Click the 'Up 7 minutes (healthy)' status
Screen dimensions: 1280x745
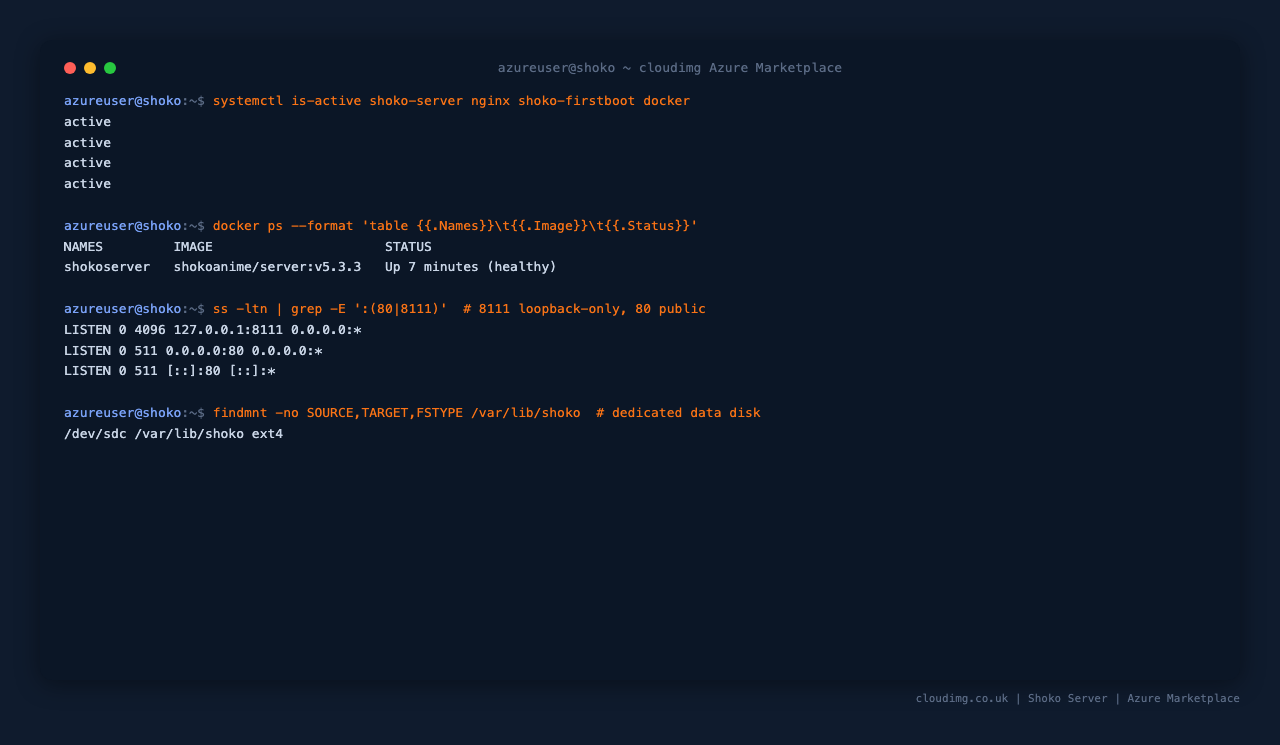pos(471,267)
